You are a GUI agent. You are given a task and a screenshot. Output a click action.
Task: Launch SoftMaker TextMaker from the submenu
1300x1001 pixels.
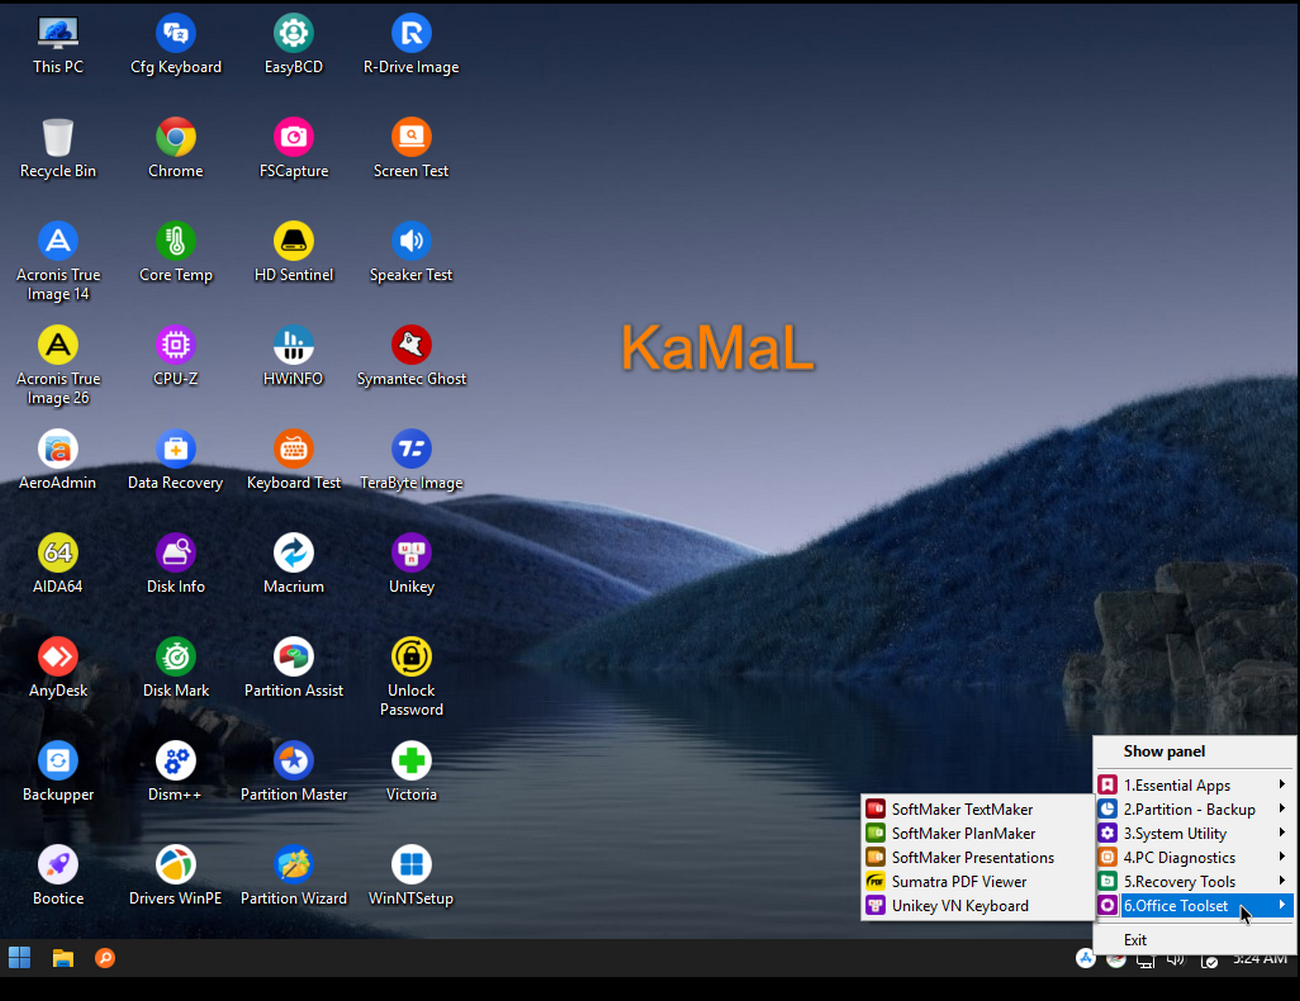(977, 809)
